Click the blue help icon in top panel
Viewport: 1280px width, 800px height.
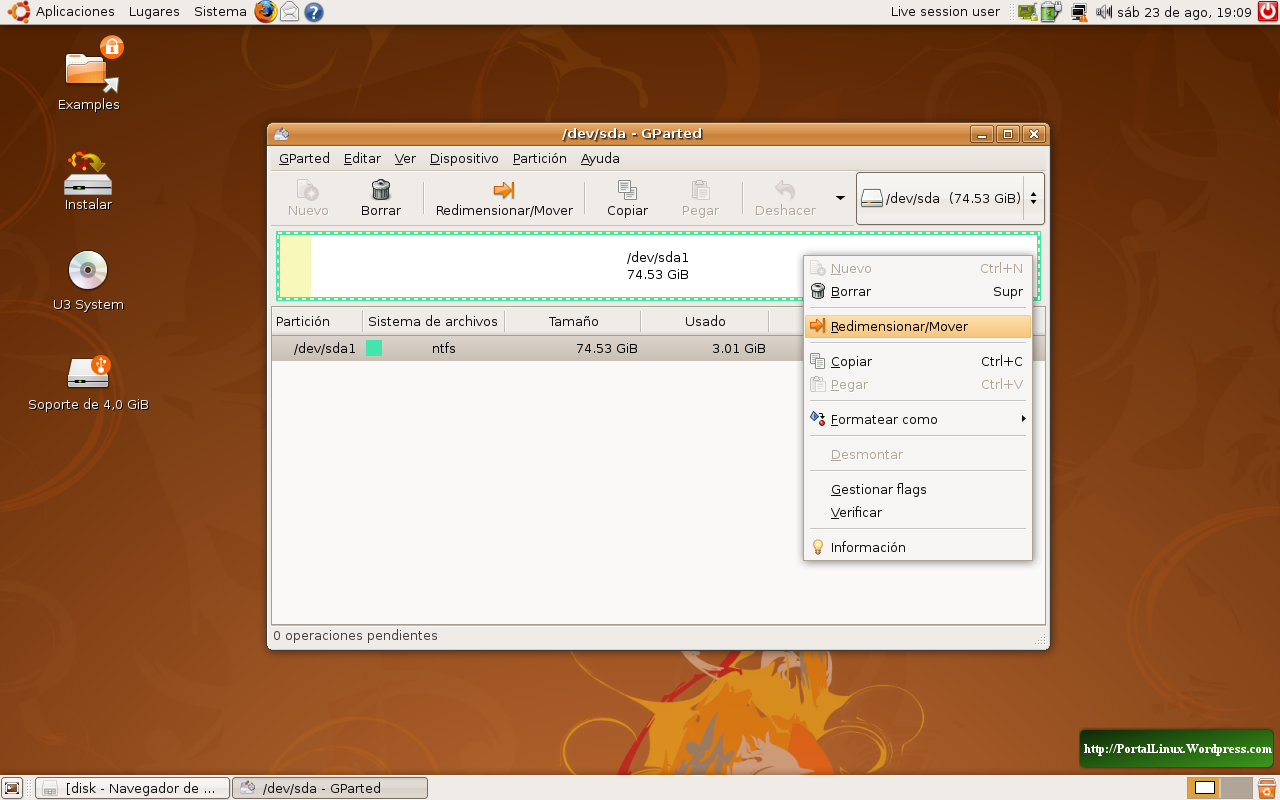(314, 12)
